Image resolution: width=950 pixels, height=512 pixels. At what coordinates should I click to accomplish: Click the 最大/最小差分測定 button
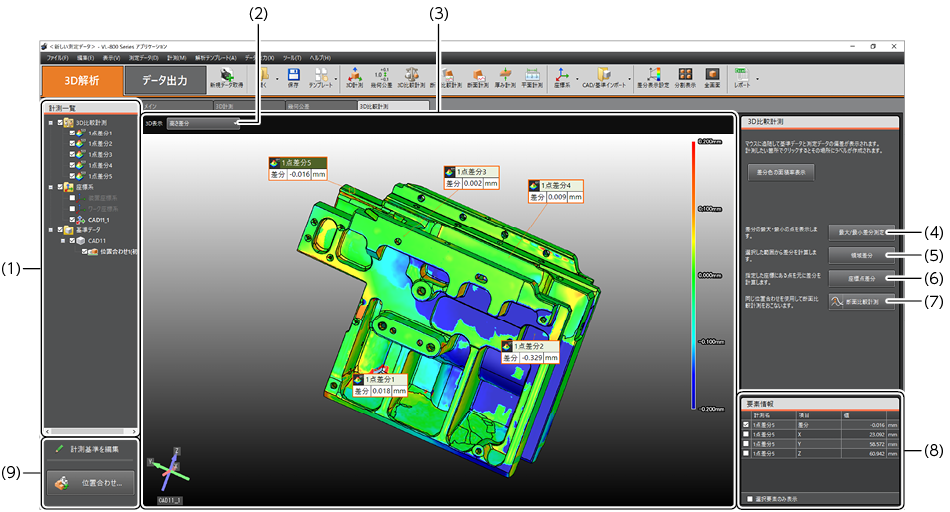tap(861, 230)
